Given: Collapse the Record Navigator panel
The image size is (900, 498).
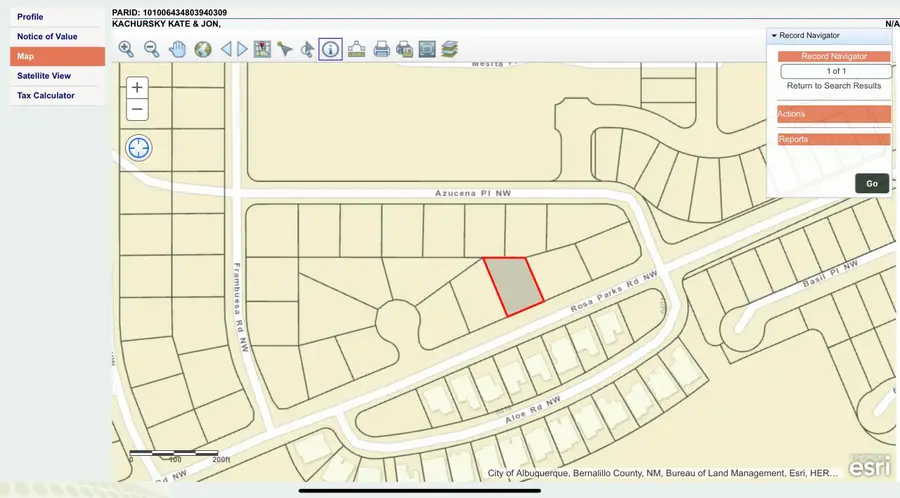Looking at the screenshot, I should [x=774, y=35].
